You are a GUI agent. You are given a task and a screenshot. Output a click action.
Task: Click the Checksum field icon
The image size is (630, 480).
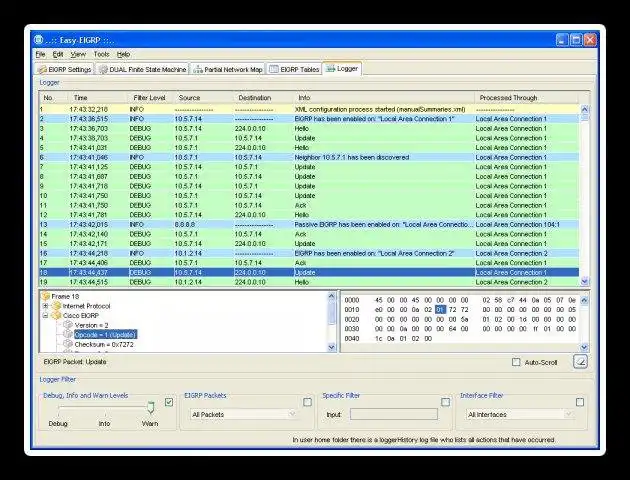click(x=68, y=344)
